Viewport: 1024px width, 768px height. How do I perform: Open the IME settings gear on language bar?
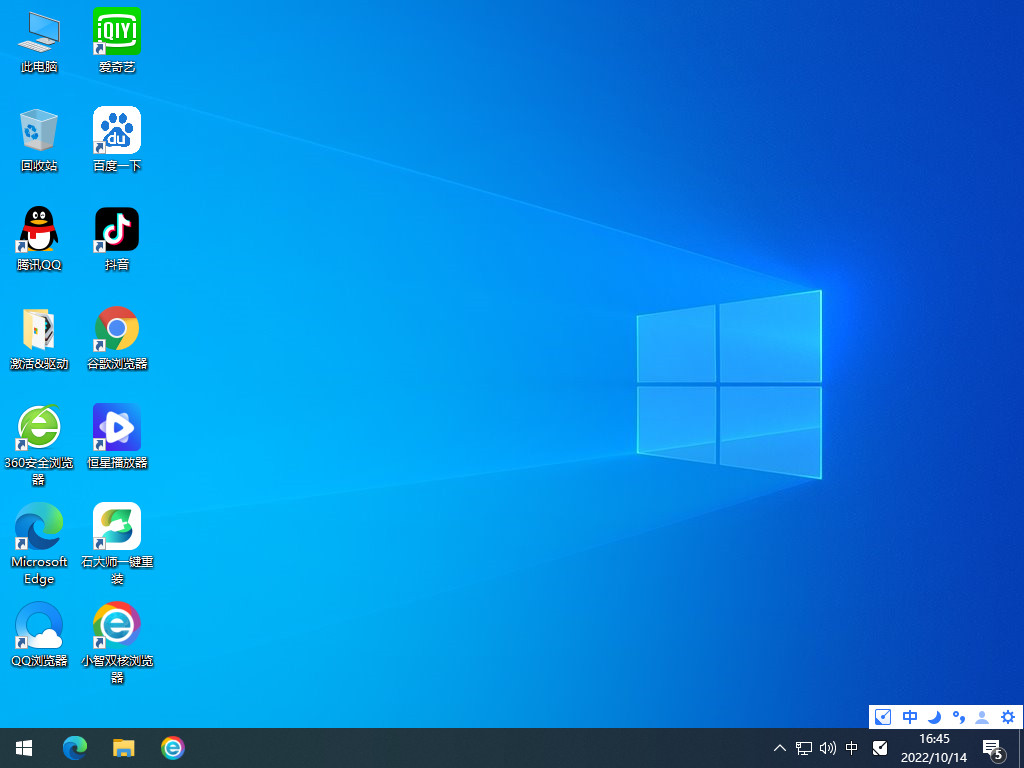coord(1007,717)
